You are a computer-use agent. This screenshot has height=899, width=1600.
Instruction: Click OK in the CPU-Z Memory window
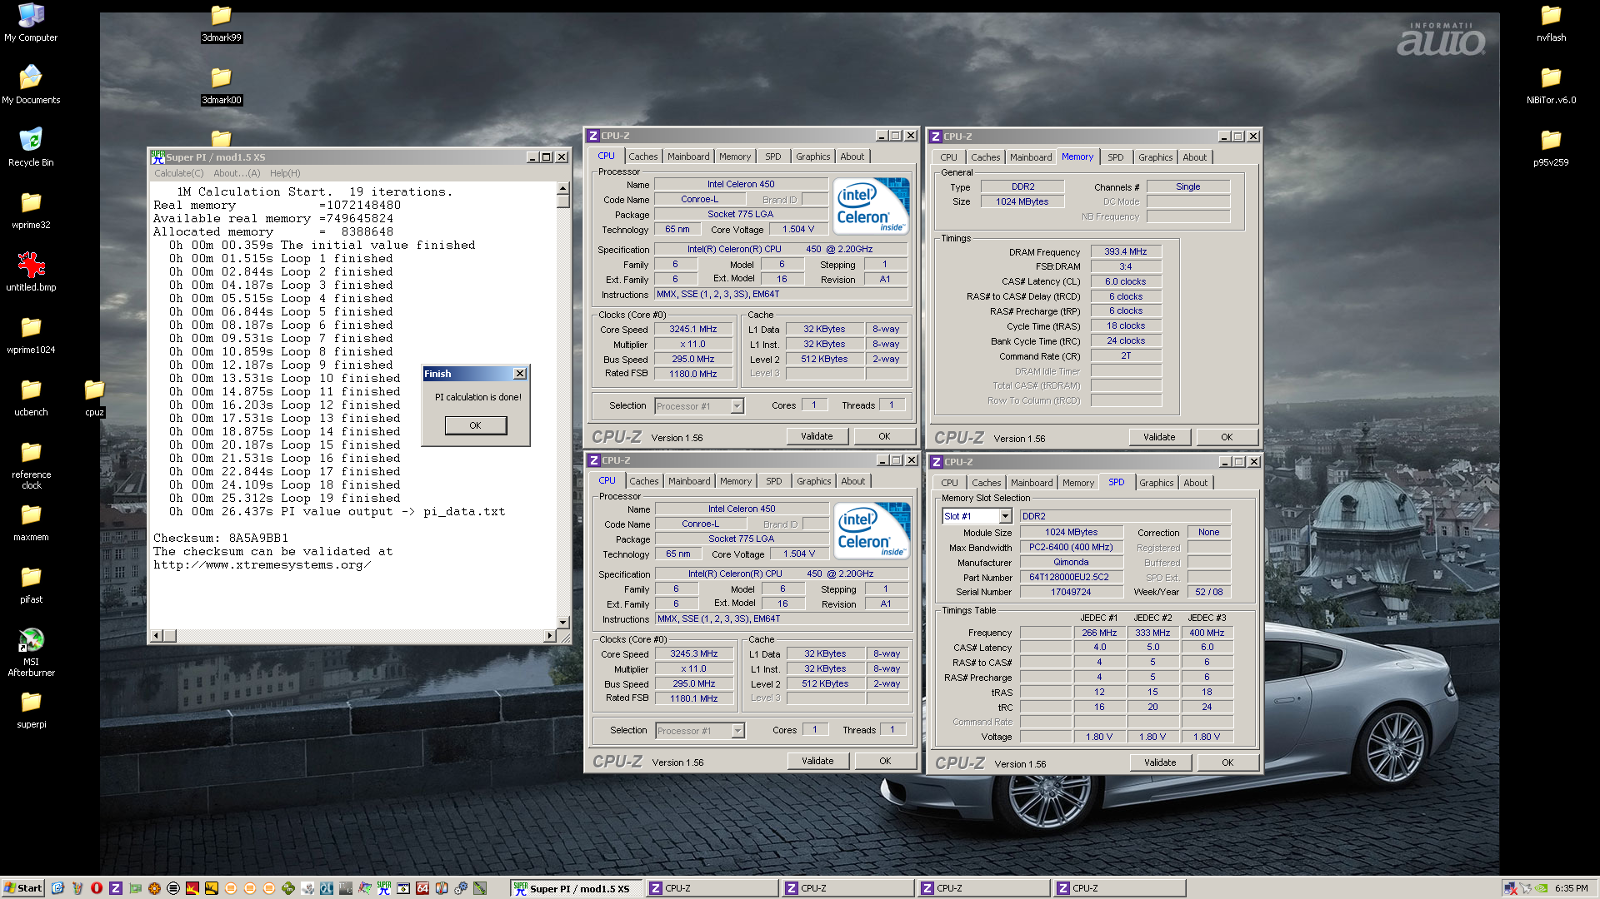point(1227,437)
